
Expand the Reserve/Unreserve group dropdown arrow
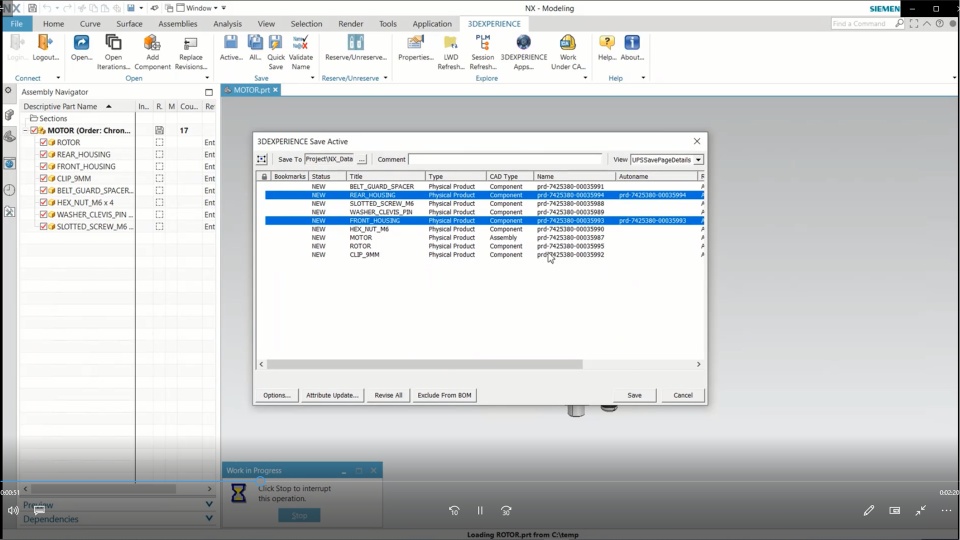coord(385,78)
